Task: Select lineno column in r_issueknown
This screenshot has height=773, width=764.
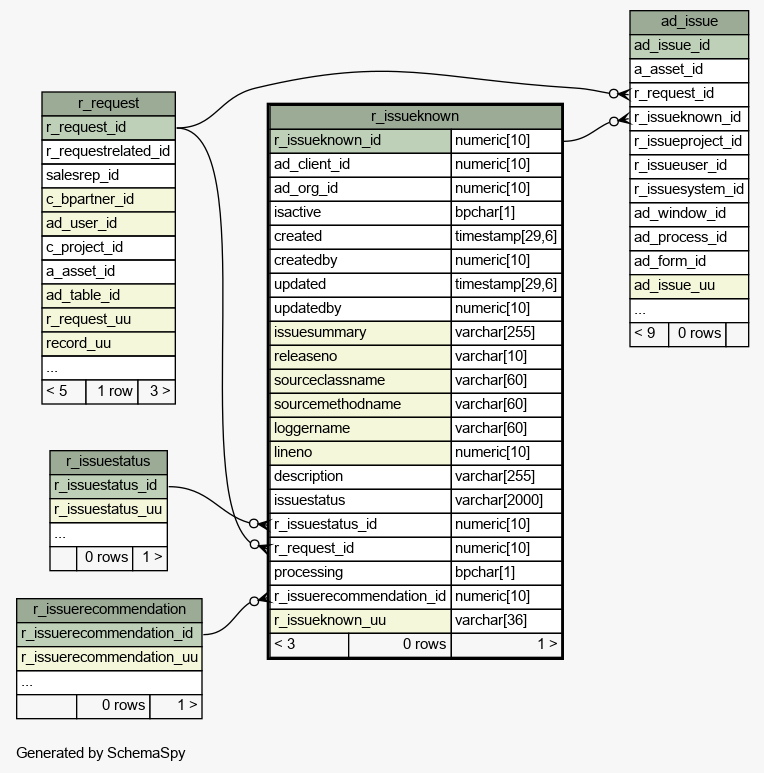Action: coord(360,453)
